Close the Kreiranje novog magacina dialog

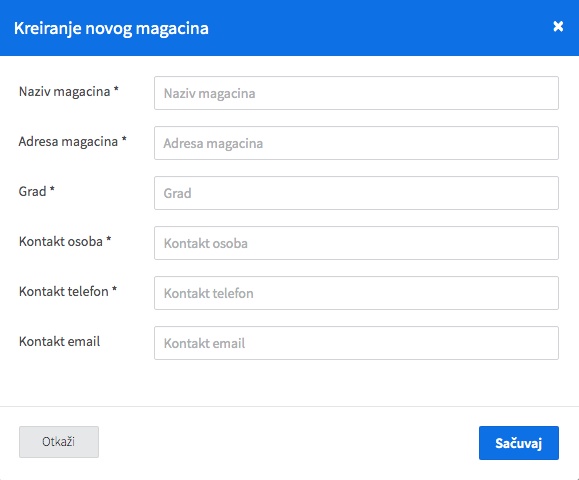tap(558, 26)
